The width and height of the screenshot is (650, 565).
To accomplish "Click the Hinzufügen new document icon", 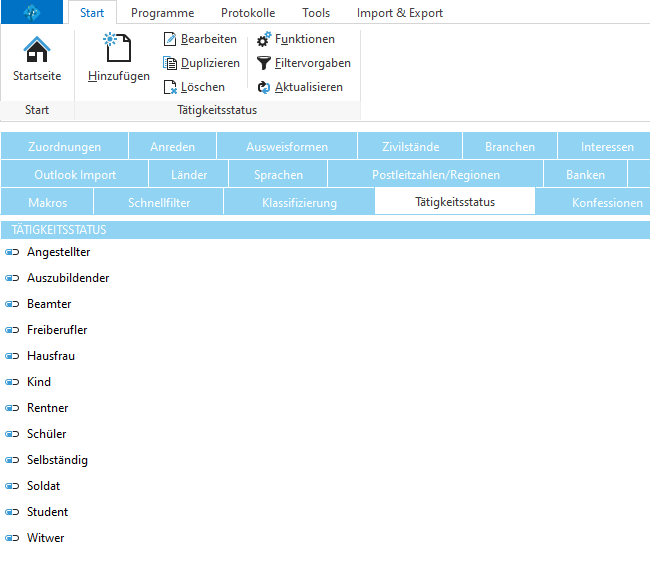I will tap(118, 47).
